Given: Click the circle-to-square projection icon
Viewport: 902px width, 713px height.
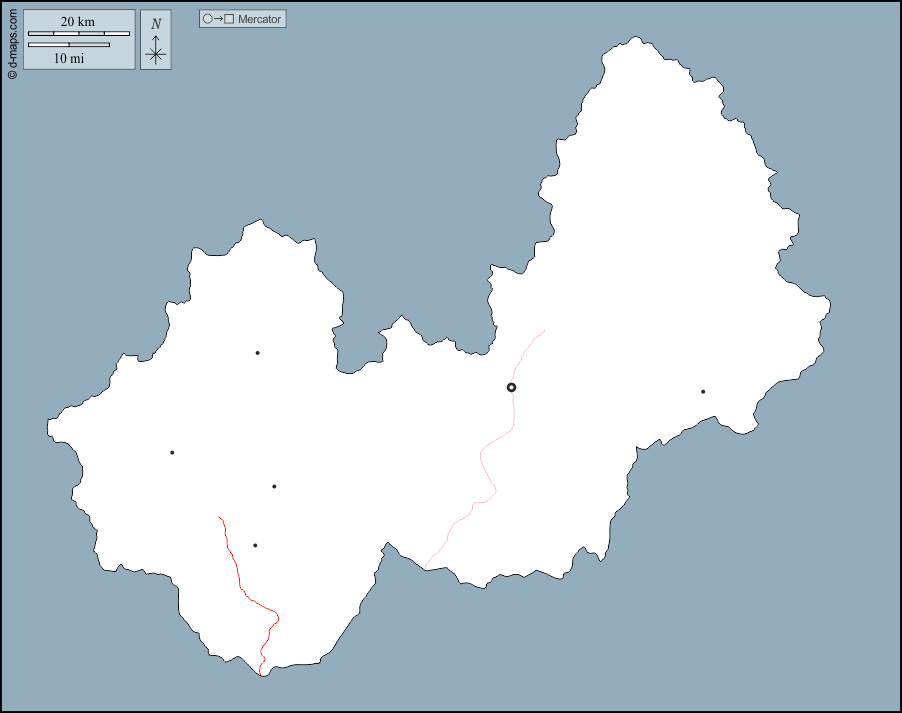Looking at the screenshot, I should click(218, 19).
